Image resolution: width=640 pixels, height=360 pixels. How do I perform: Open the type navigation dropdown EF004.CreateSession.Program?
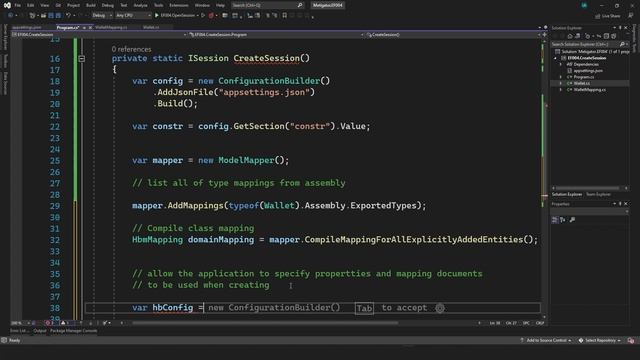(x=277, y=35)
